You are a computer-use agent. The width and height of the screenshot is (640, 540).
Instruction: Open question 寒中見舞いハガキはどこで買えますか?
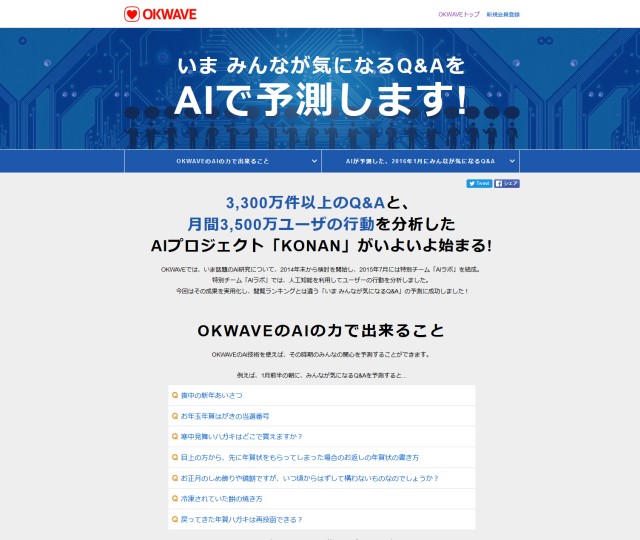click(x=241, y=436)
